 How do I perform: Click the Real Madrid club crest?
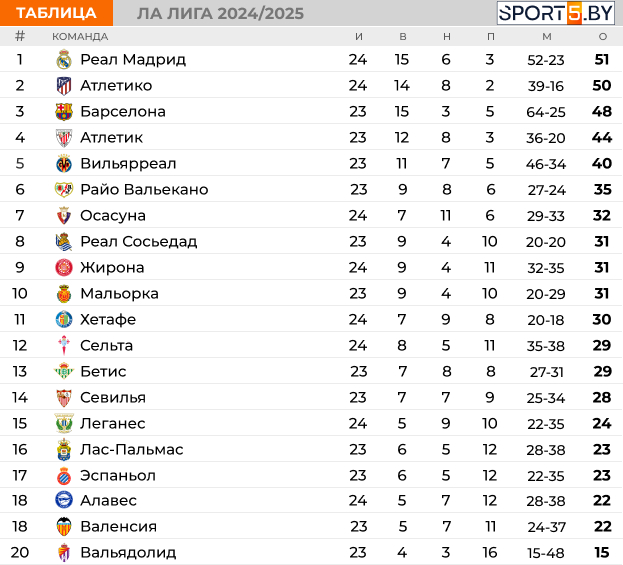click(x=64, y=60)
